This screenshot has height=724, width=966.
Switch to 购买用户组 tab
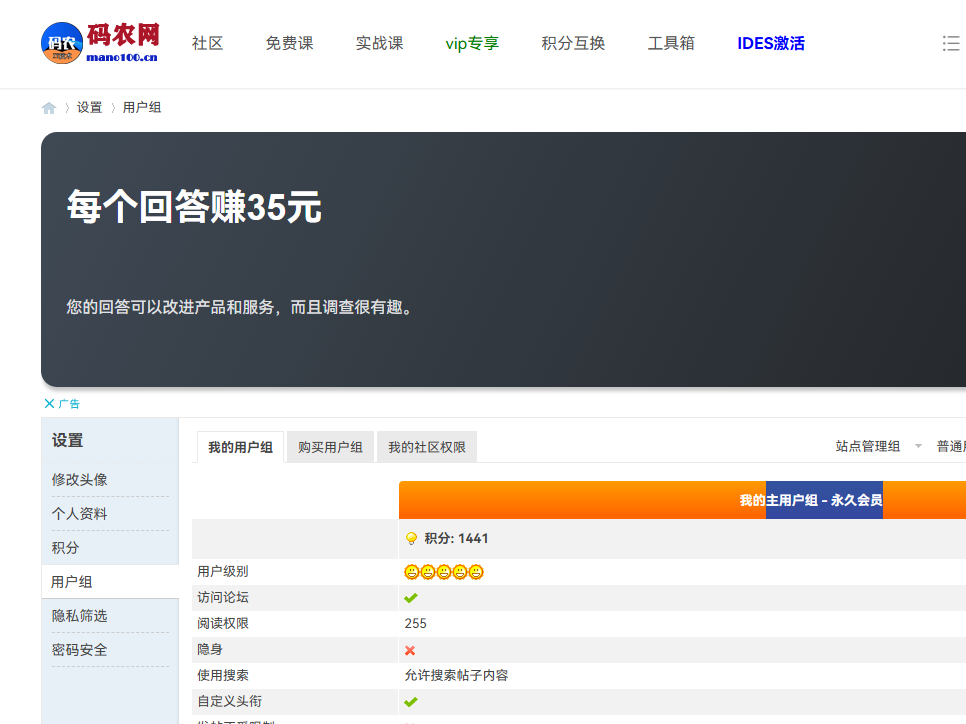(x=330, y=447)
